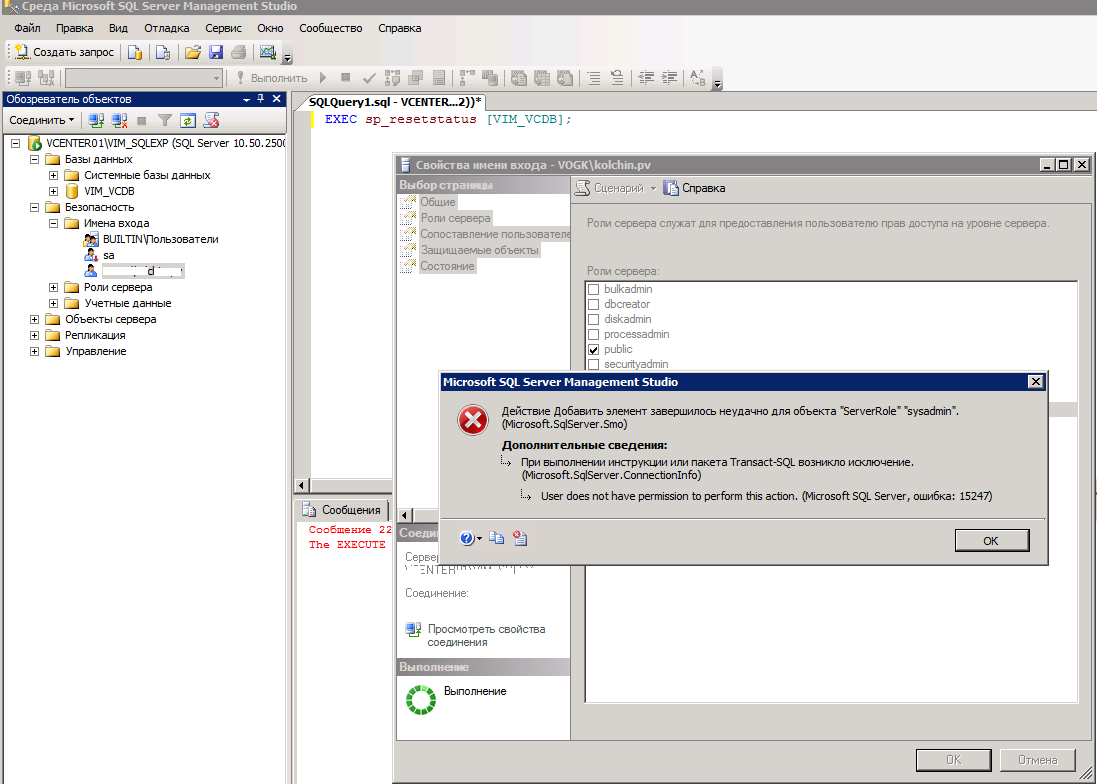The width and height of the screenshot is (1097, 784).
Task: Copy the error message text icon
Action: (497, 539)
